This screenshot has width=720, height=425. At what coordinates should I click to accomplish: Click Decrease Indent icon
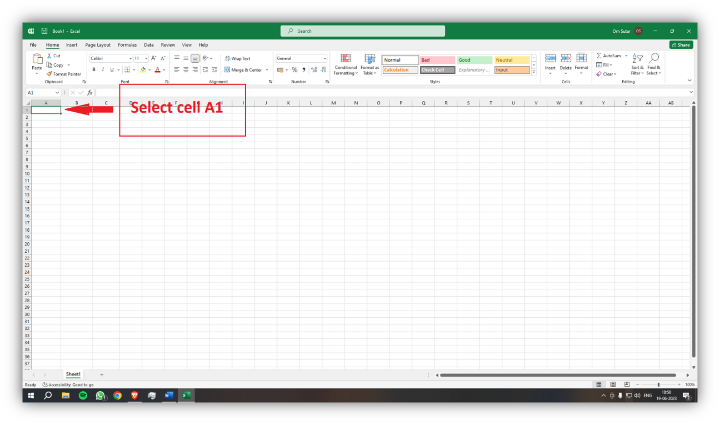[205, 70]
